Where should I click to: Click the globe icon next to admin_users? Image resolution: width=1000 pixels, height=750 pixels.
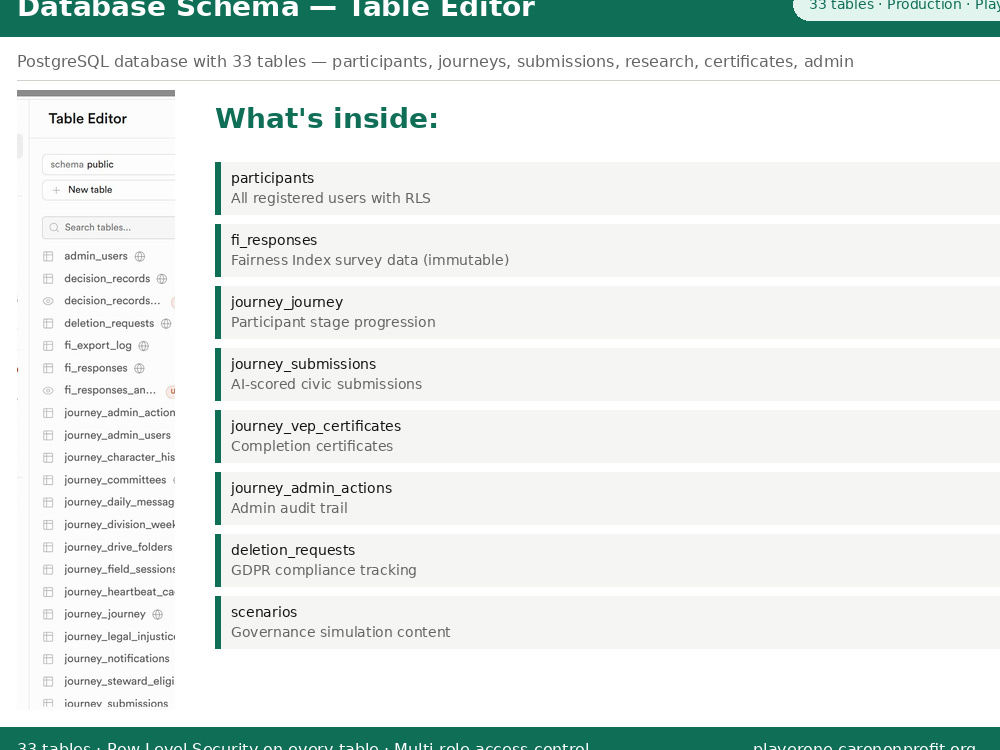pos(140,256)
